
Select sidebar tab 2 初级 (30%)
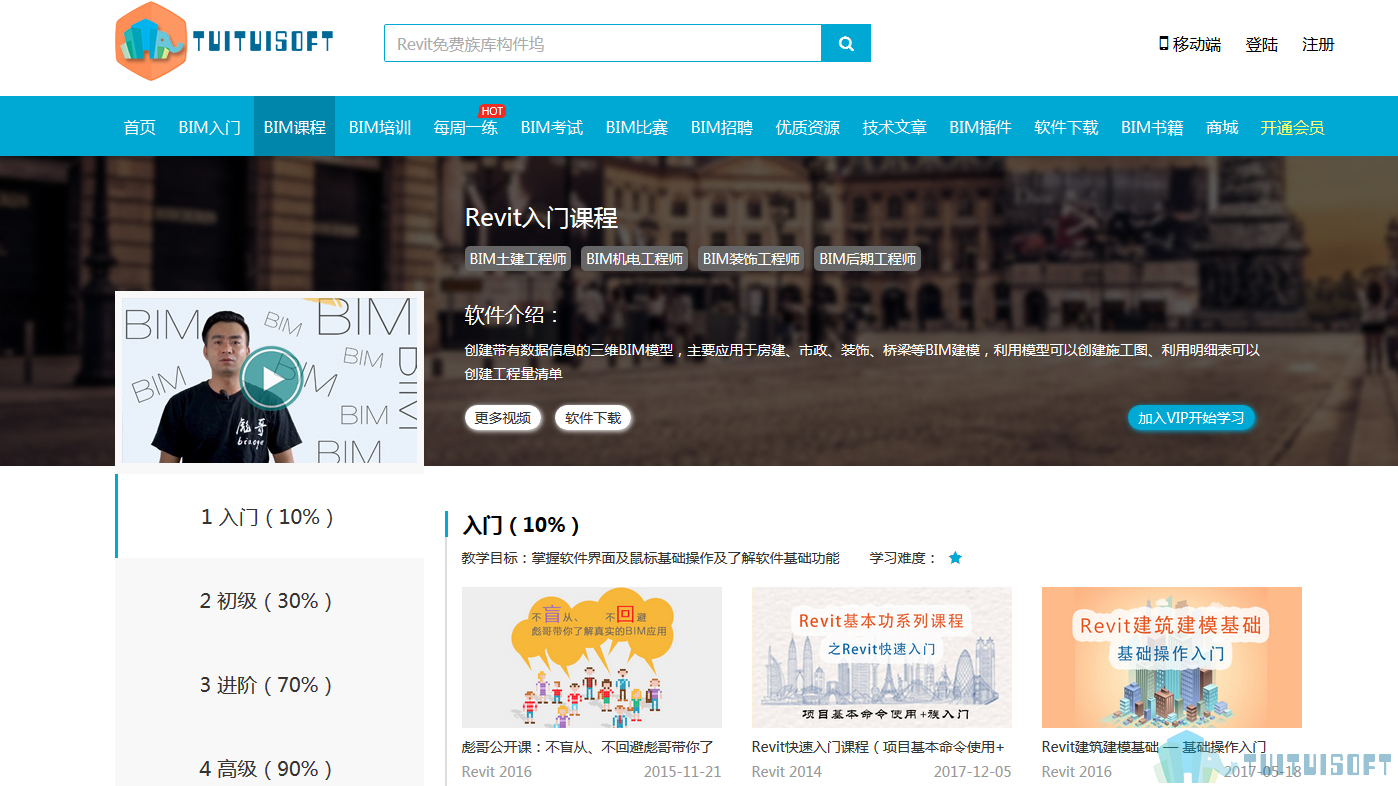[269, 600]
